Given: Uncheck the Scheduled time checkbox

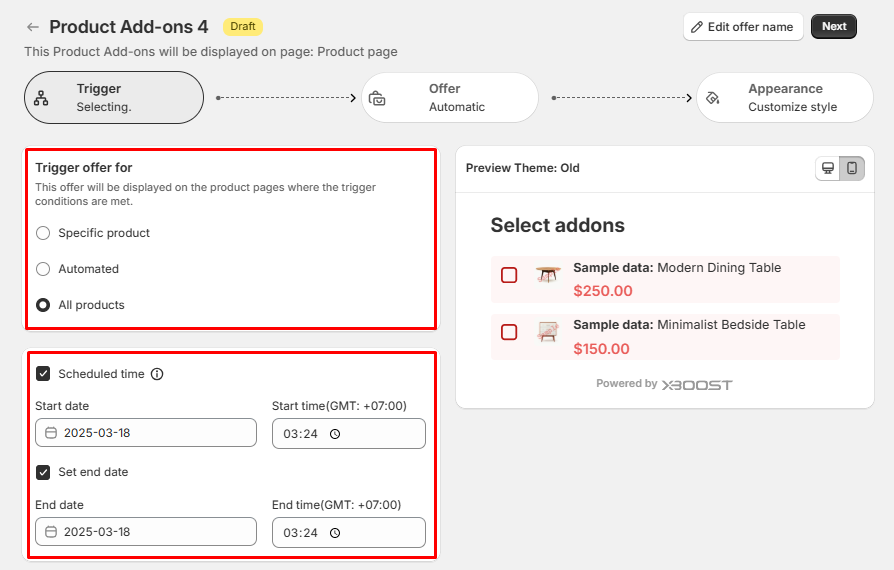Looking at the screenshot, I should 43,374.
